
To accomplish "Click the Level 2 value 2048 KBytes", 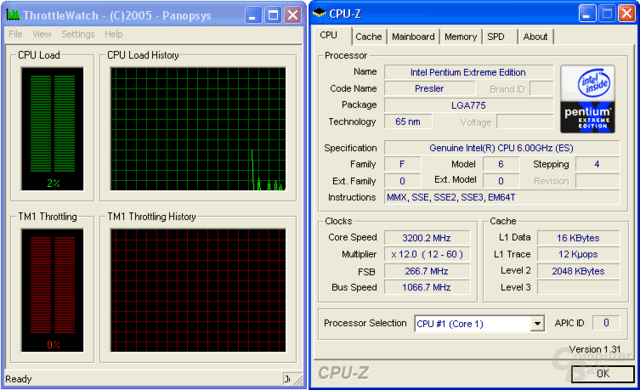I will (578, 271).
